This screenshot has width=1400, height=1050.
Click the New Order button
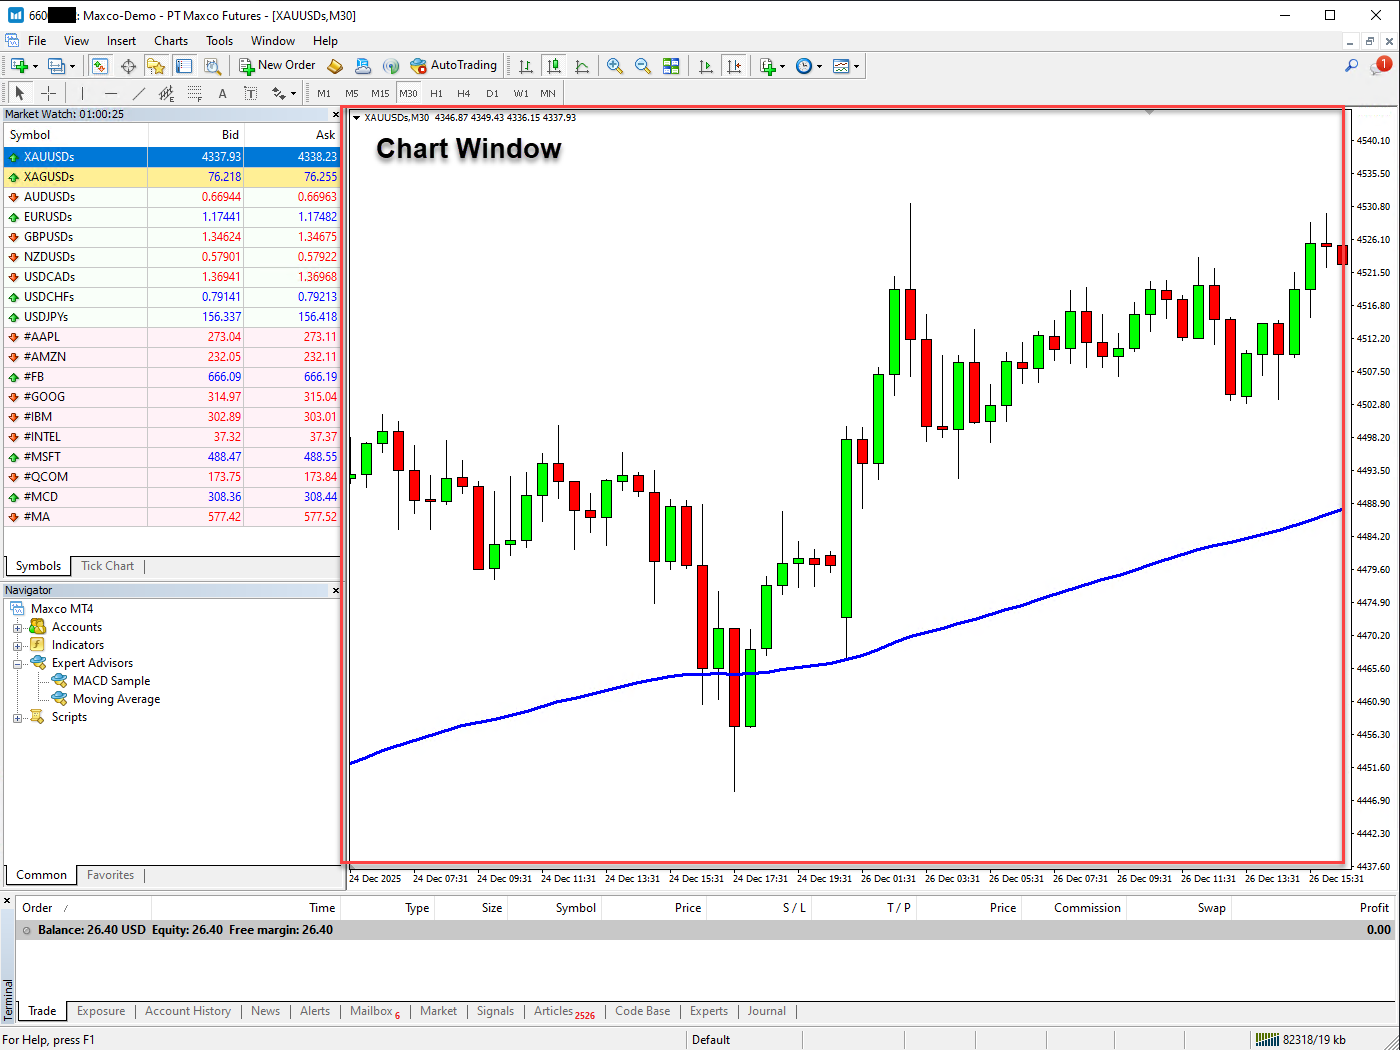(x=277, y=66)
